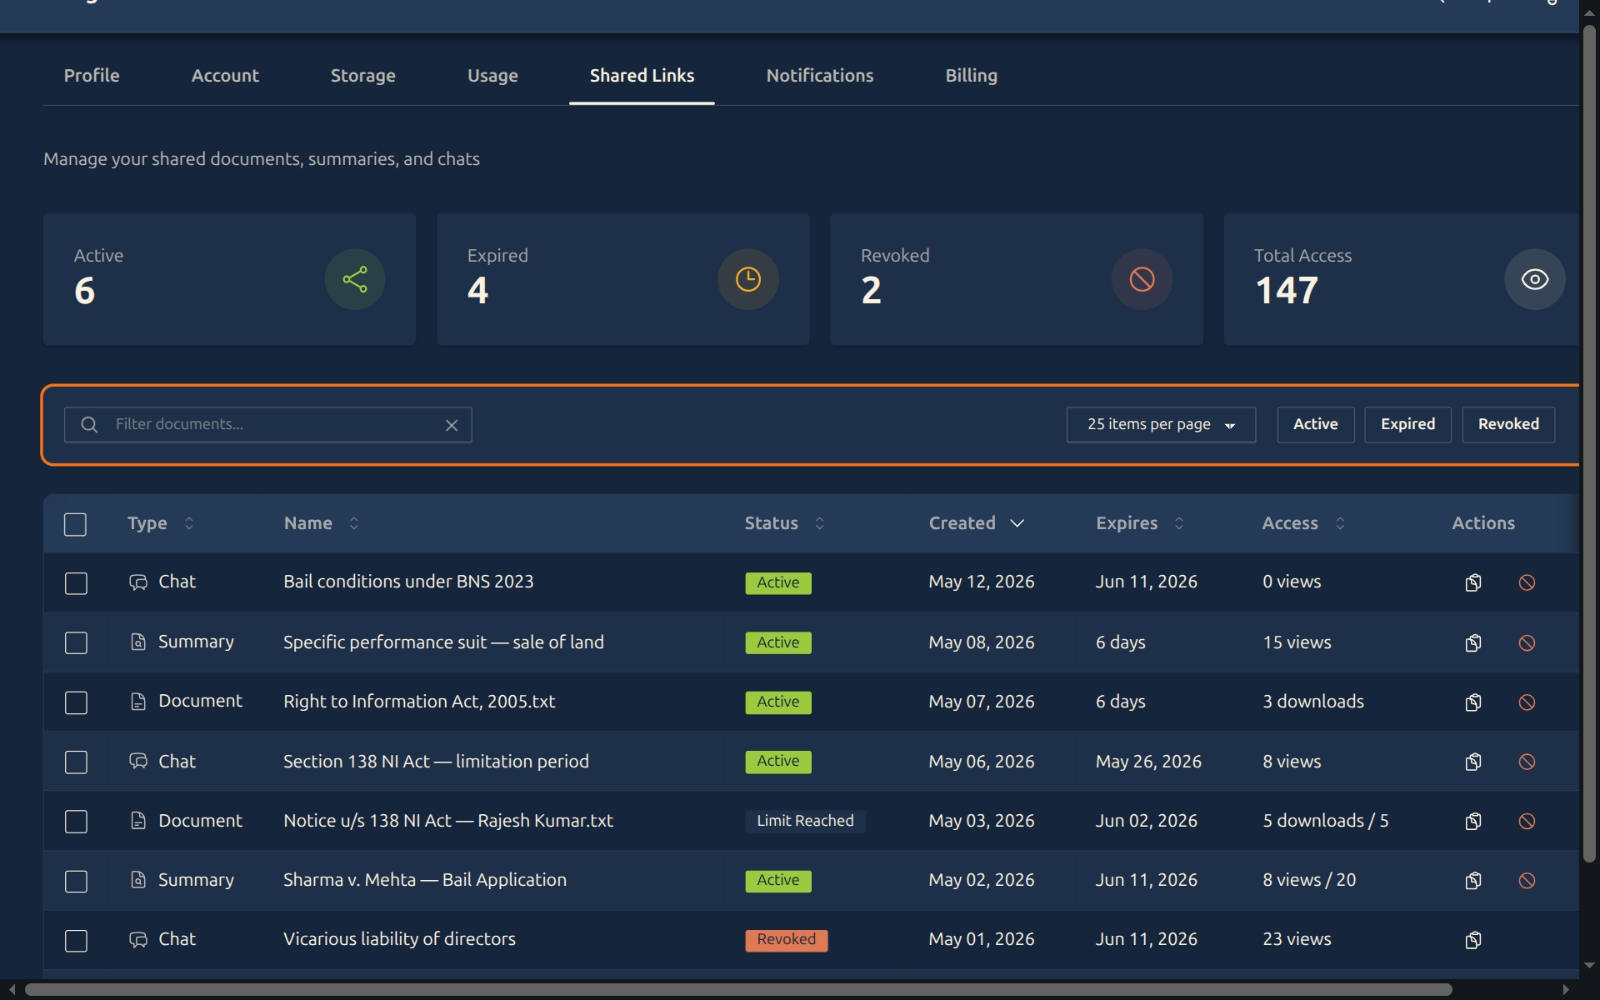Revoke Sharma v. Mehta summary link

[x=1526, y=880]
